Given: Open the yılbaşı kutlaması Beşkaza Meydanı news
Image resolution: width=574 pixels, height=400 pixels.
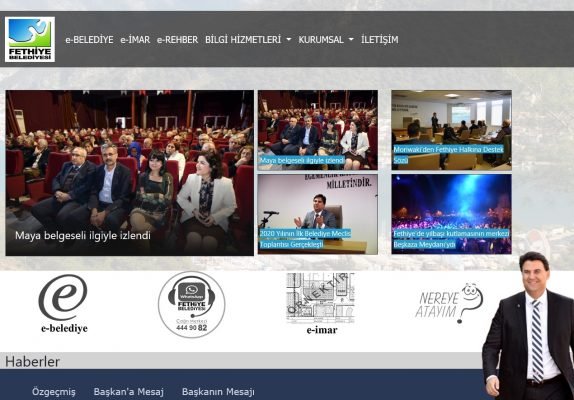Looking at the screenshot, I should coord(451,214).
